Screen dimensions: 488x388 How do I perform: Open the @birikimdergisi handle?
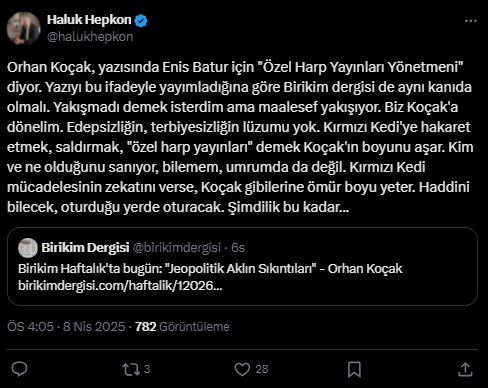pos(177,248)
